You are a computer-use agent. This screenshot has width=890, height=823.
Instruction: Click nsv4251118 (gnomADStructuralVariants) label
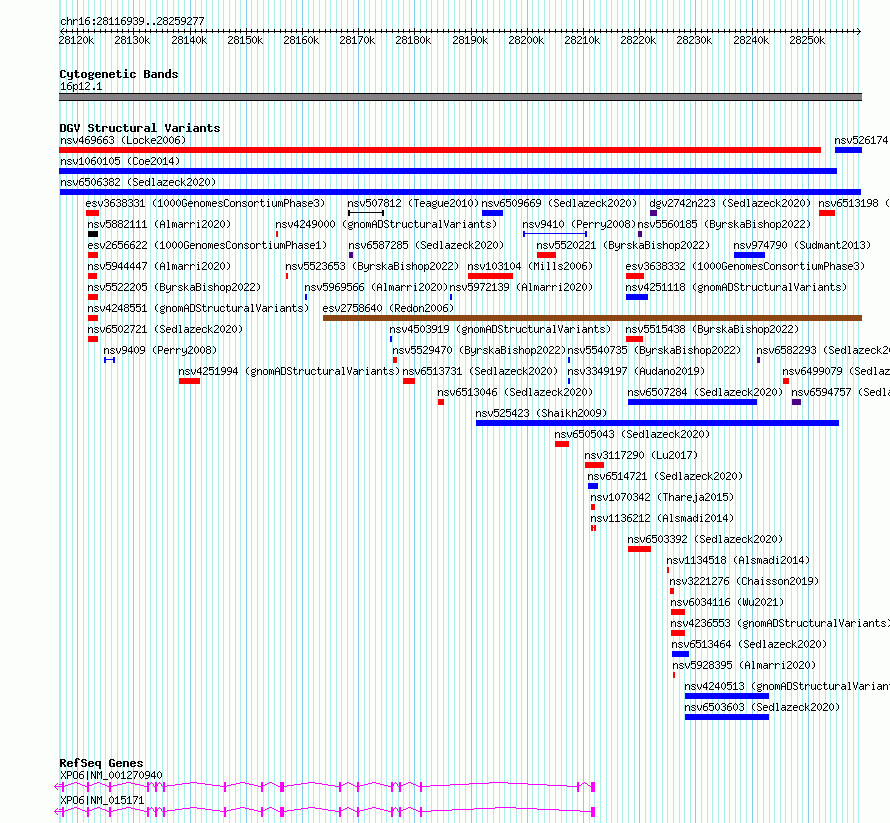click(736, 287)
